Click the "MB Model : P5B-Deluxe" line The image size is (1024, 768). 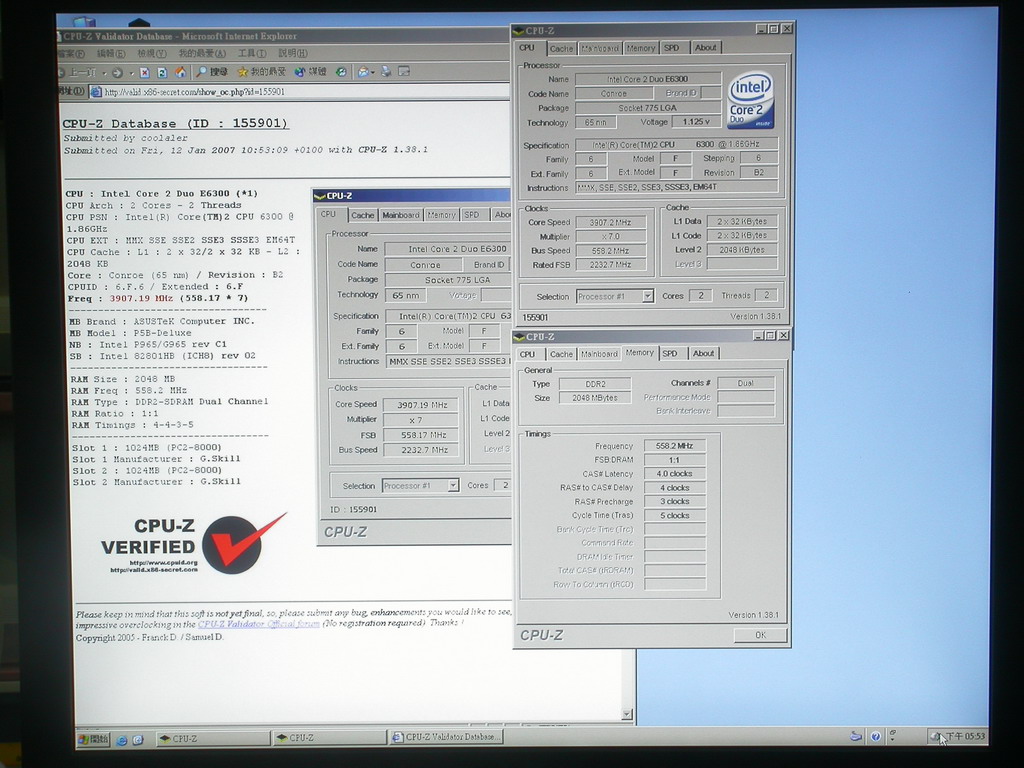pyautogui.click(x=131, y=333)
